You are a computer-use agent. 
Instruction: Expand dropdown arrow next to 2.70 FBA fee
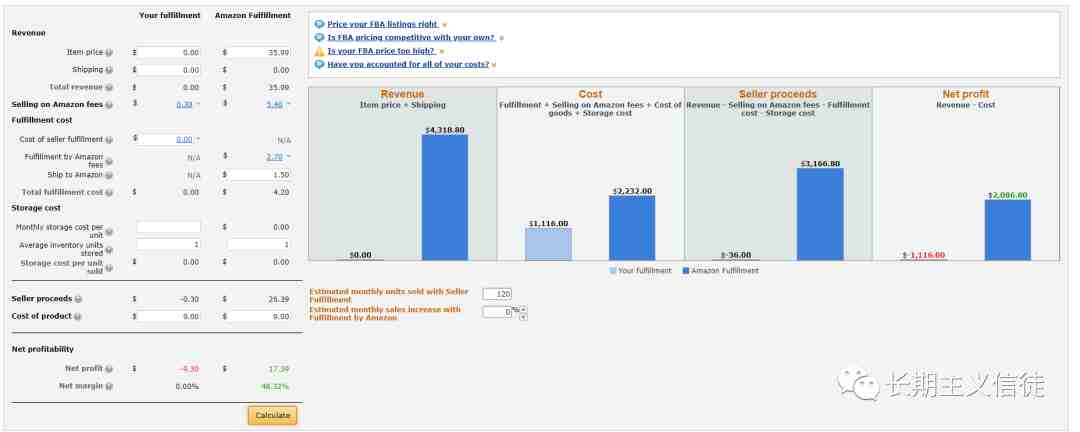[x=288, y=157]
